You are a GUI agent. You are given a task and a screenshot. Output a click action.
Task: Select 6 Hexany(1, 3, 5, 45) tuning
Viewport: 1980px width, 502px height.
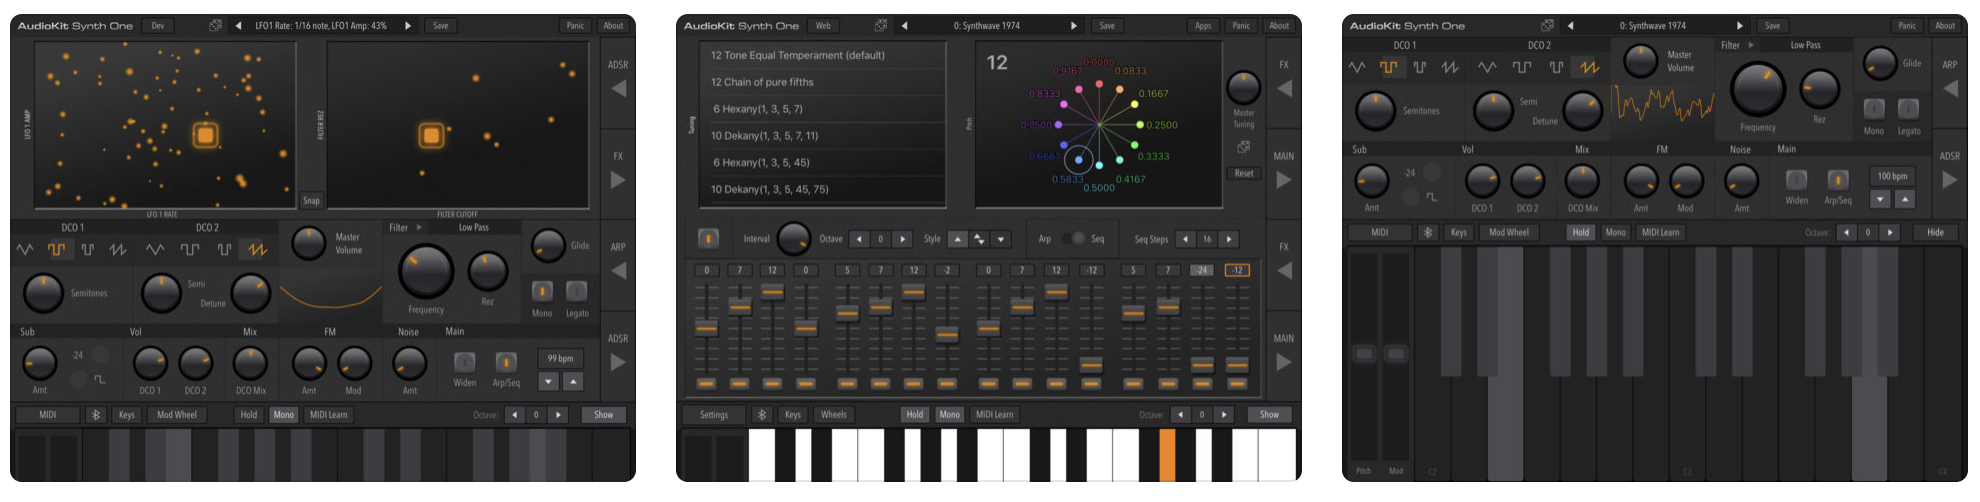click(x=823, y=162)
